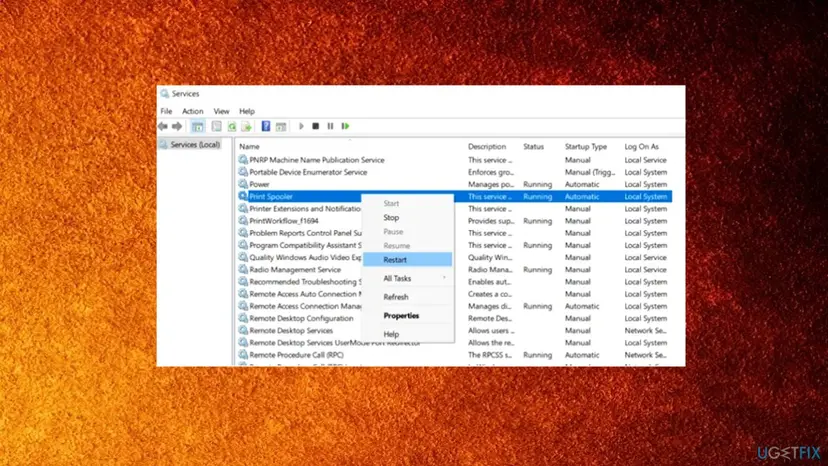This screenshot has height=466, width=828.
Task: Select Printer Extensions and Notifications row
Action: pos(454,208)
